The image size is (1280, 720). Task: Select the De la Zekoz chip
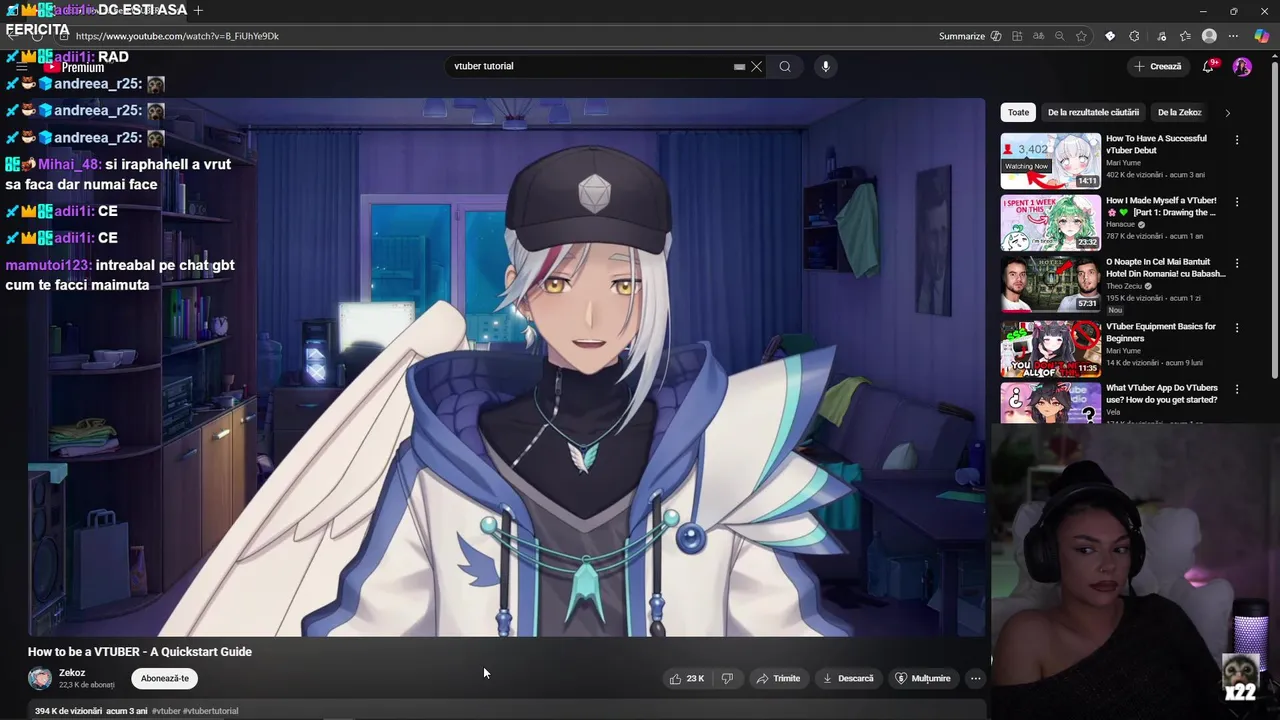point(1179,112)
